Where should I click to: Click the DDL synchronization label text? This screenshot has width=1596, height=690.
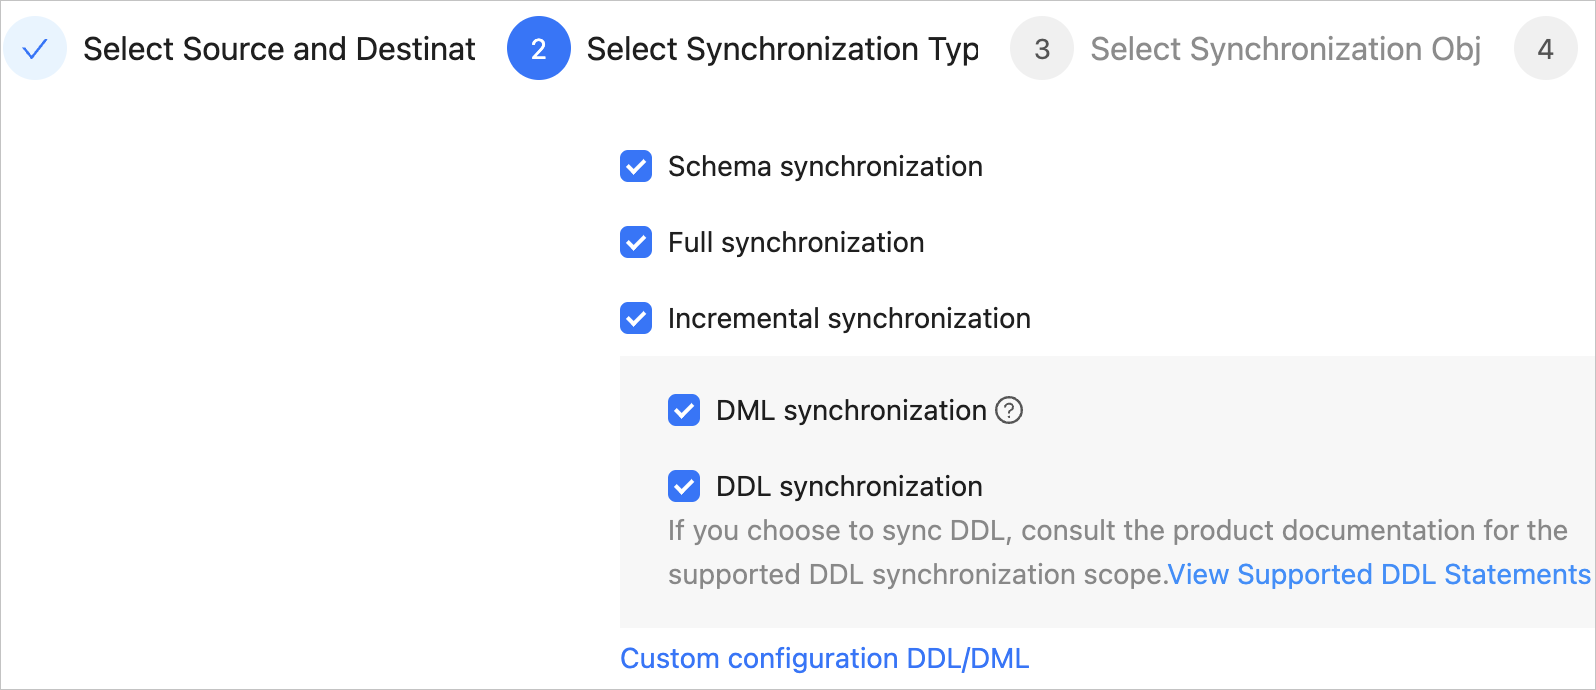[x=849, y=486]
